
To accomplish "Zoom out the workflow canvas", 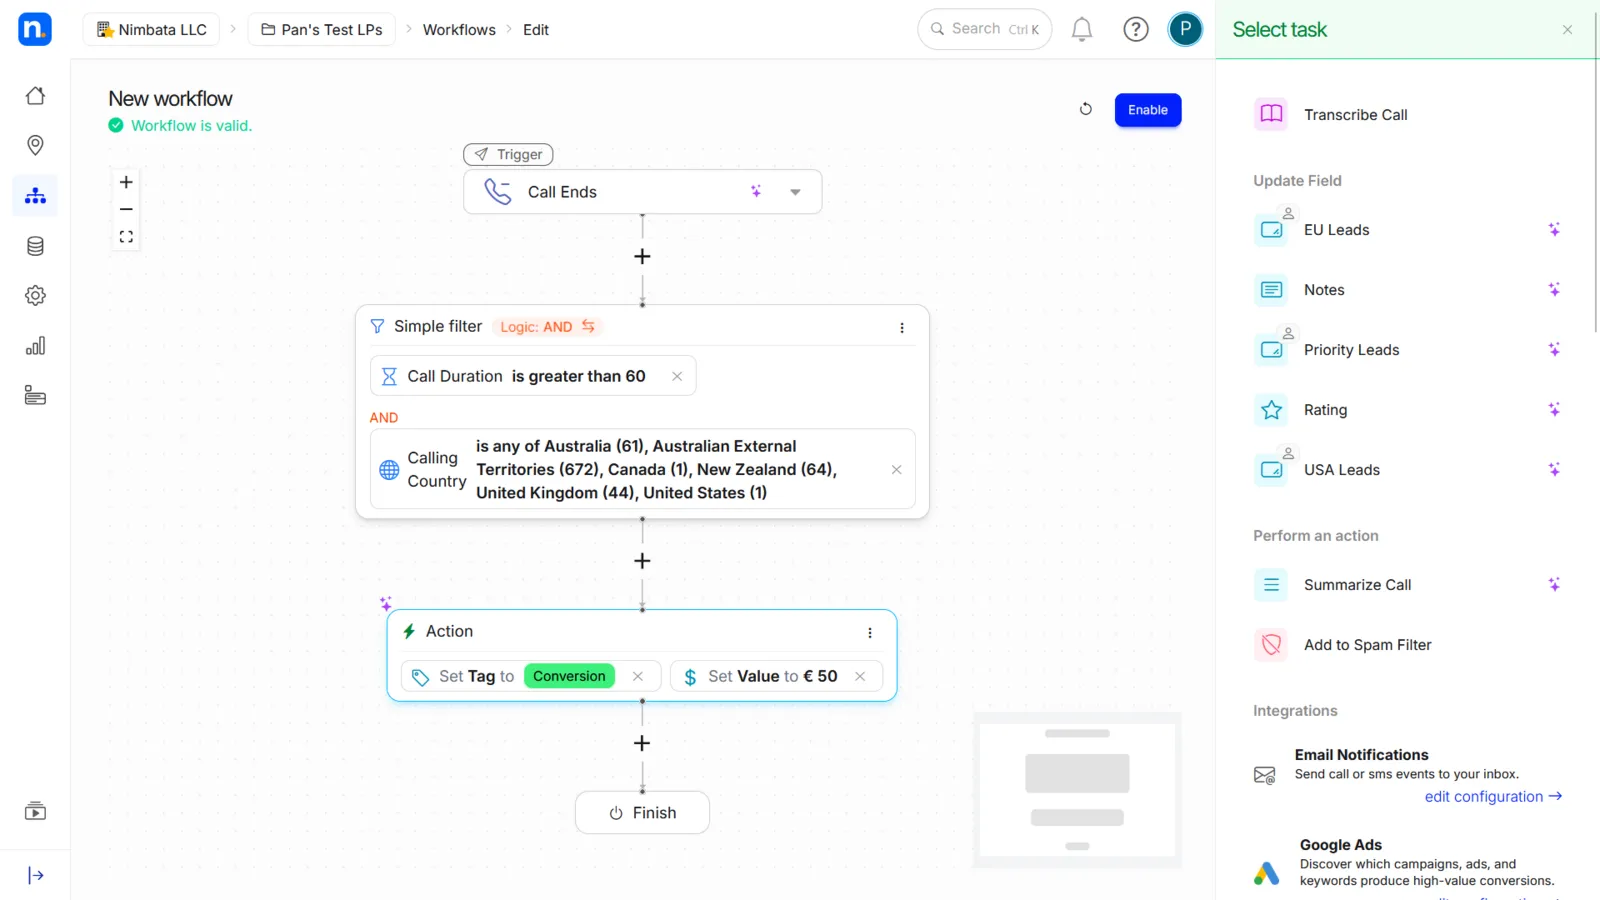I will [x=126, y=210].
